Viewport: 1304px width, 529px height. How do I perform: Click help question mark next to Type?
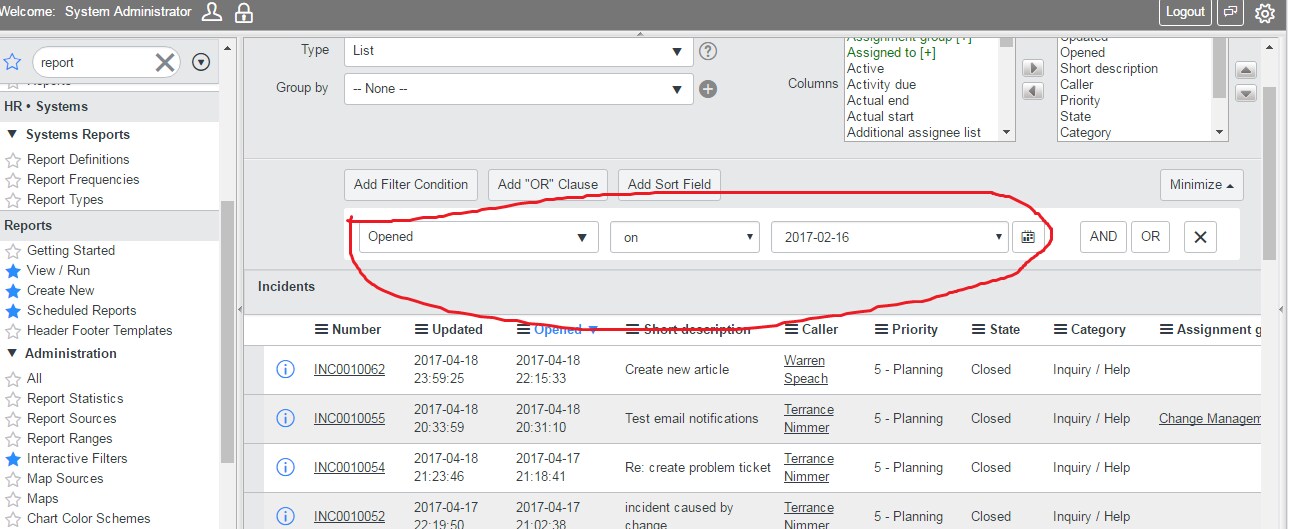click(708, 51)
